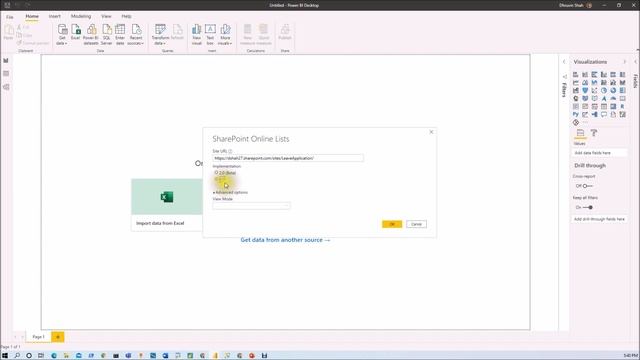Add a new page with plus button
640x360 pixels.
[x=58, y=337]
